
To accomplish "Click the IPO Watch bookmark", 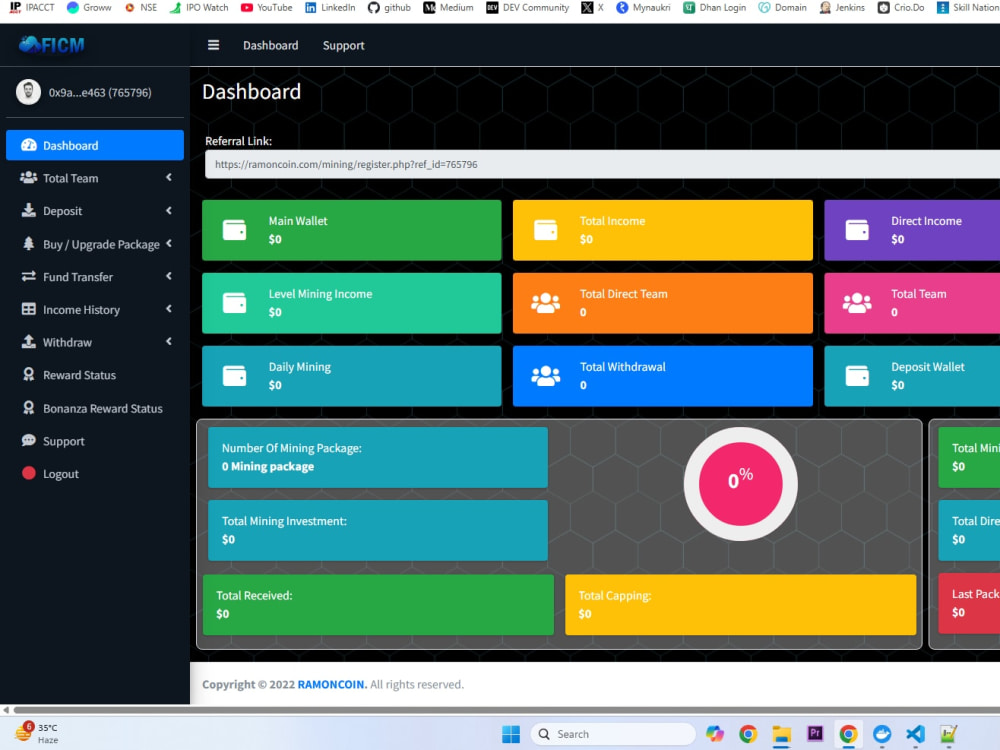I will 198,8.
